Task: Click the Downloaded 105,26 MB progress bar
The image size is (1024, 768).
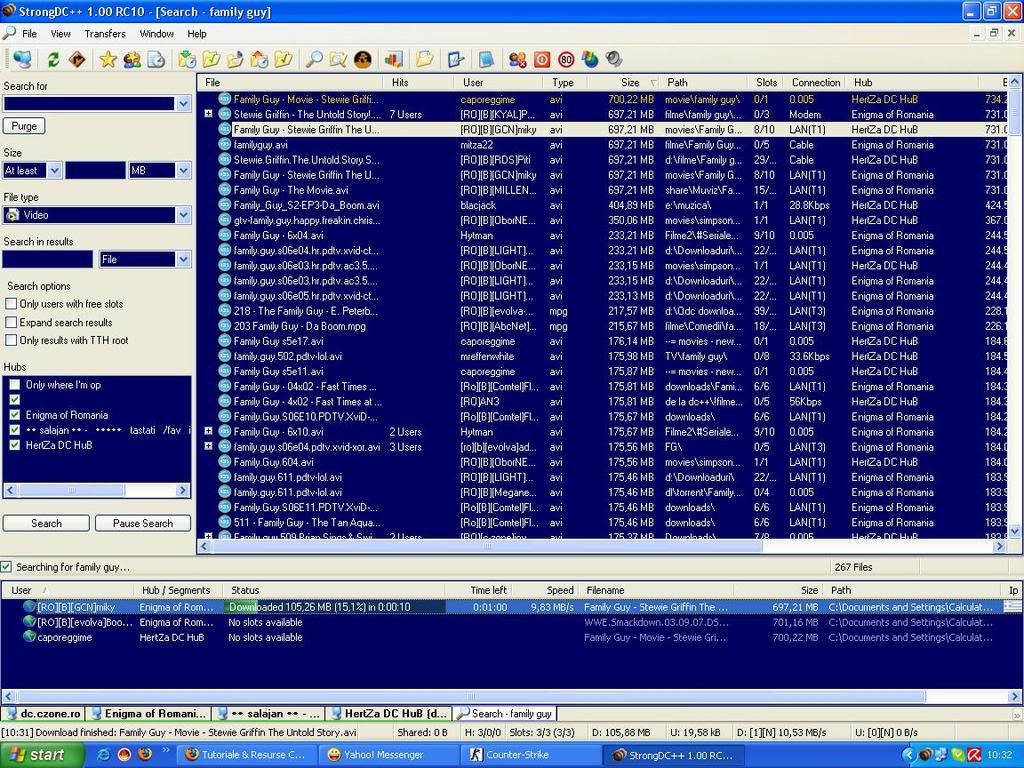Action: (x=335, y=607)
